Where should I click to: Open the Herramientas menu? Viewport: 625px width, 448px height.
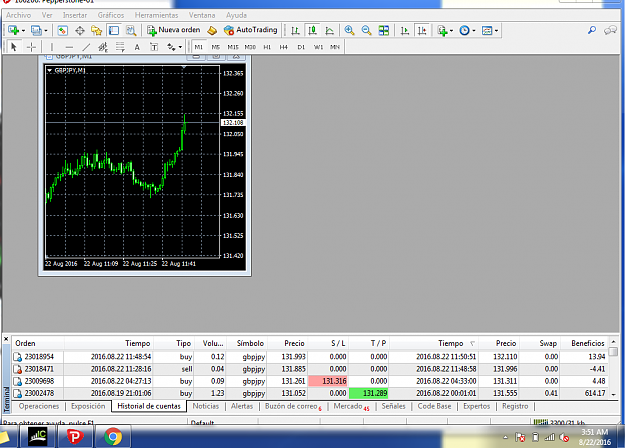(x=156, y=15)
